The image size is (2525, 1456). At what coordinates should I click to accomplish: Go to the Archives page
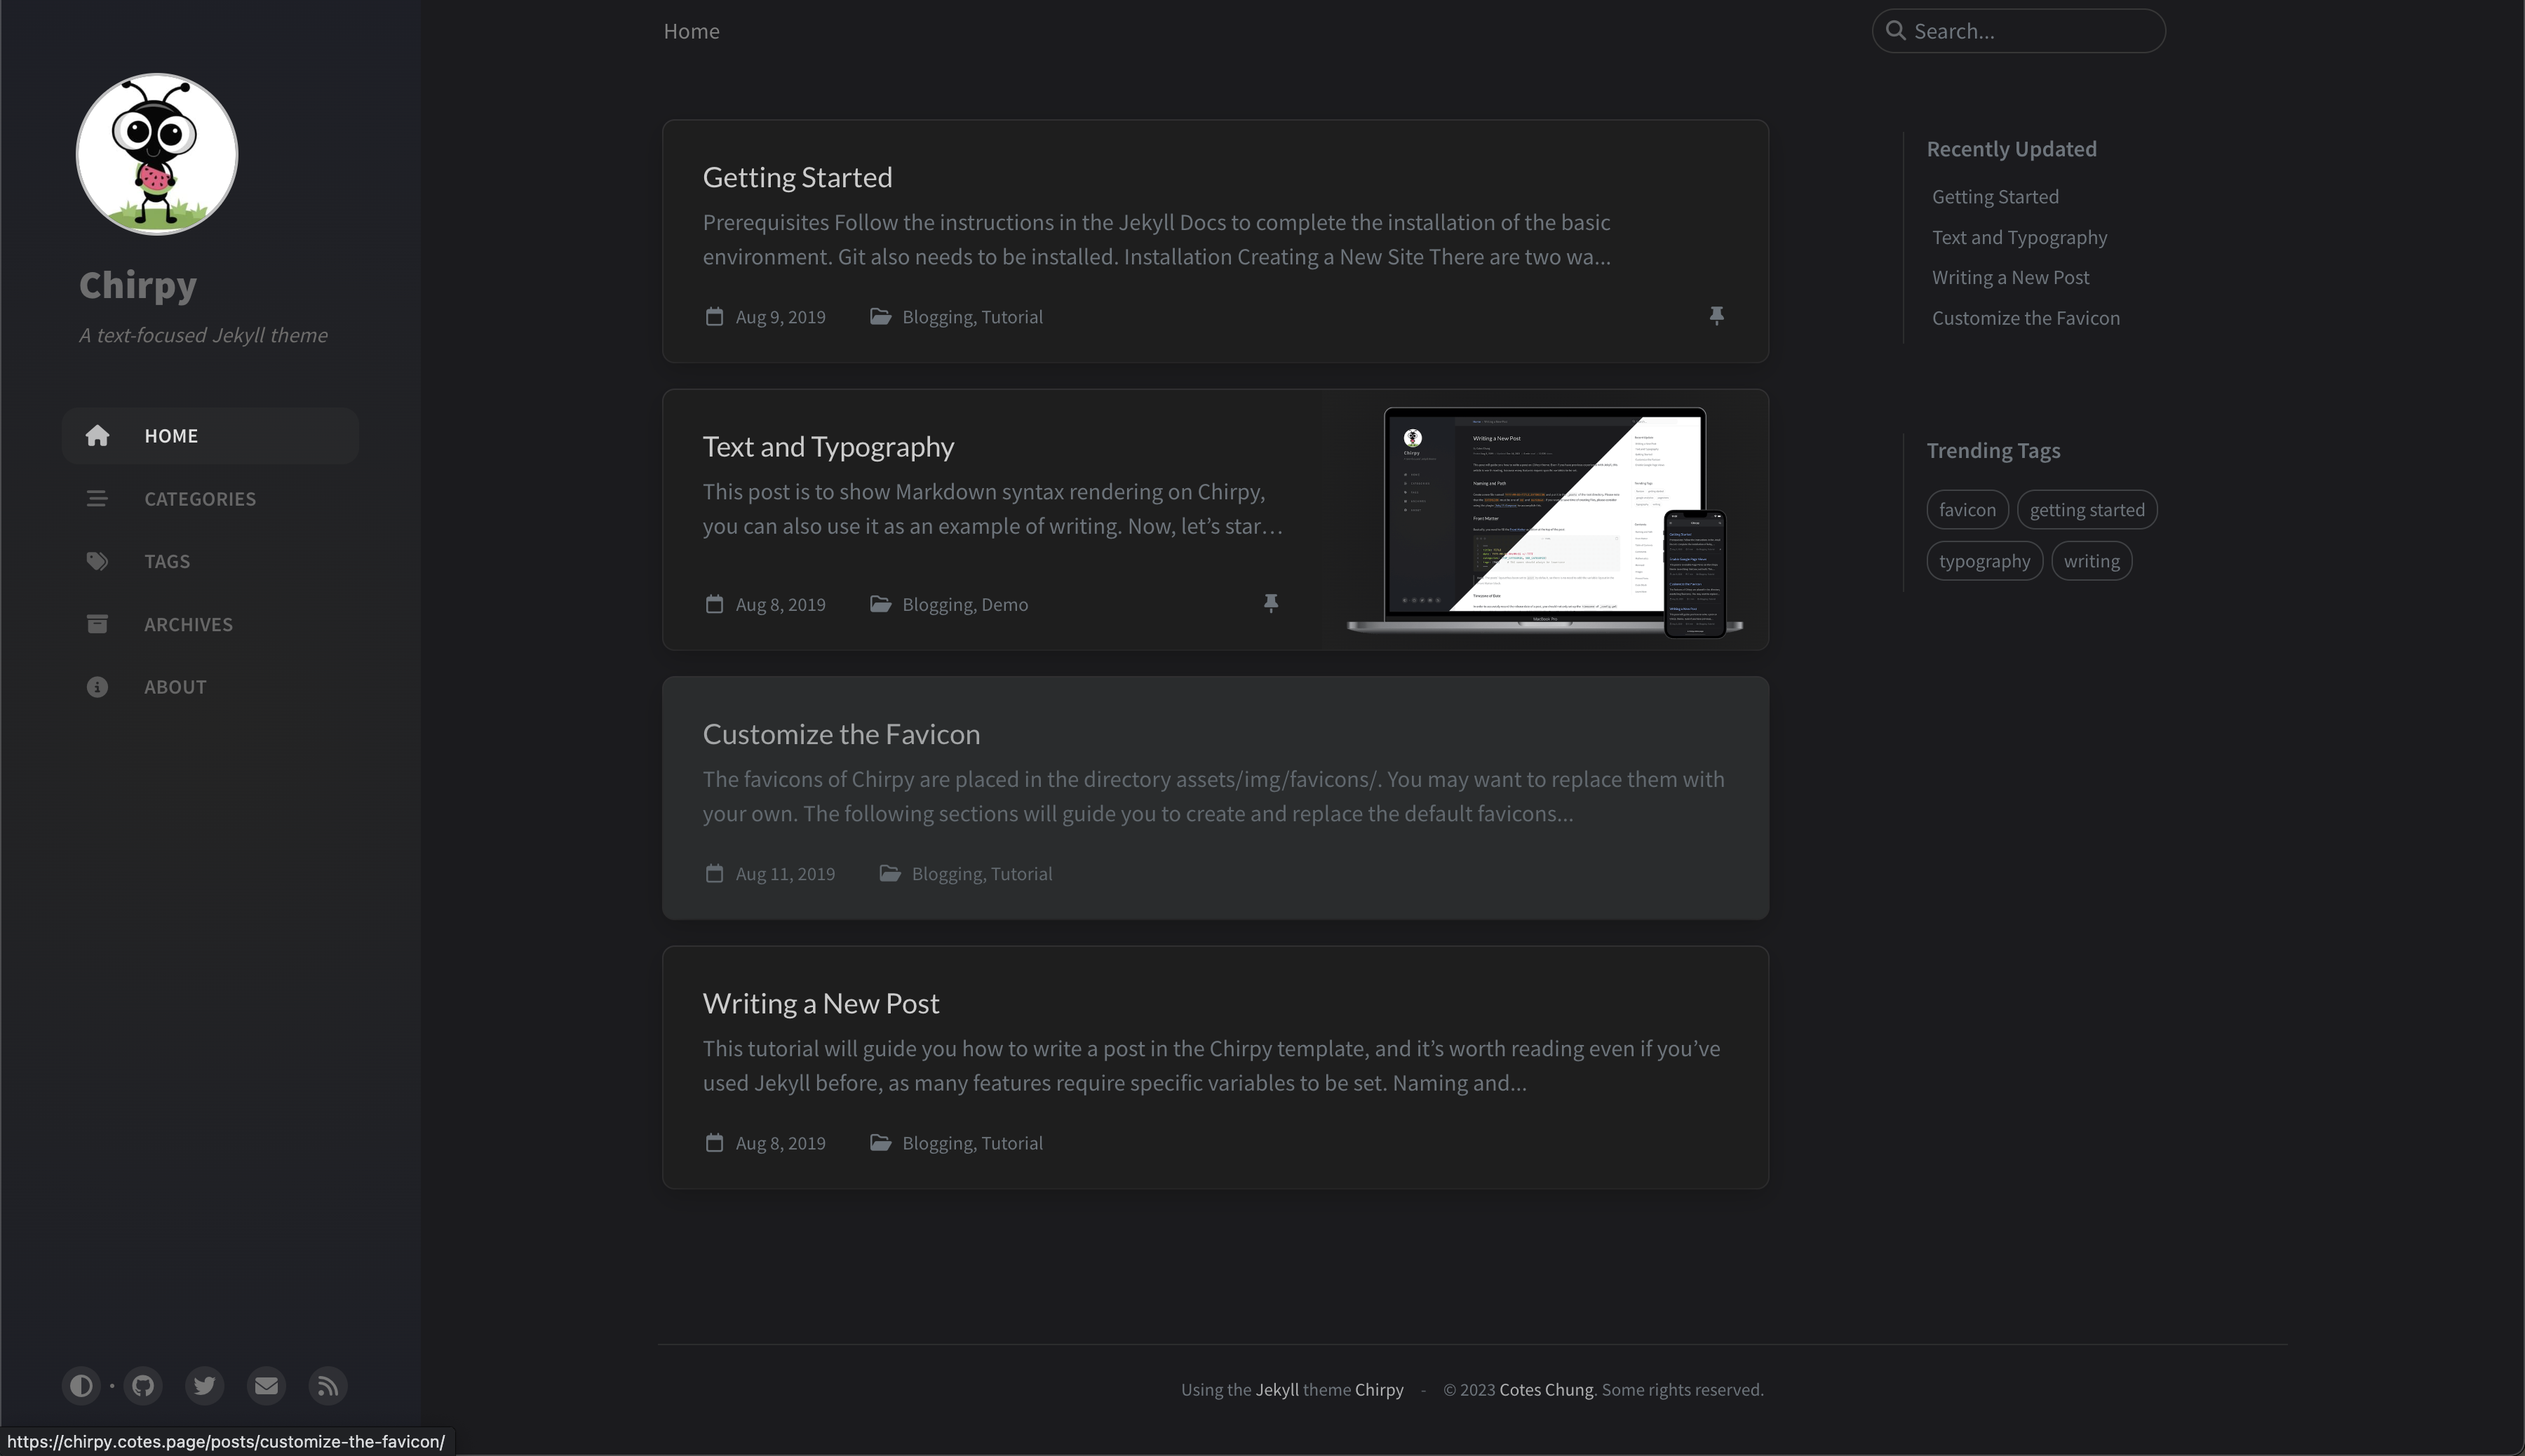188,624
